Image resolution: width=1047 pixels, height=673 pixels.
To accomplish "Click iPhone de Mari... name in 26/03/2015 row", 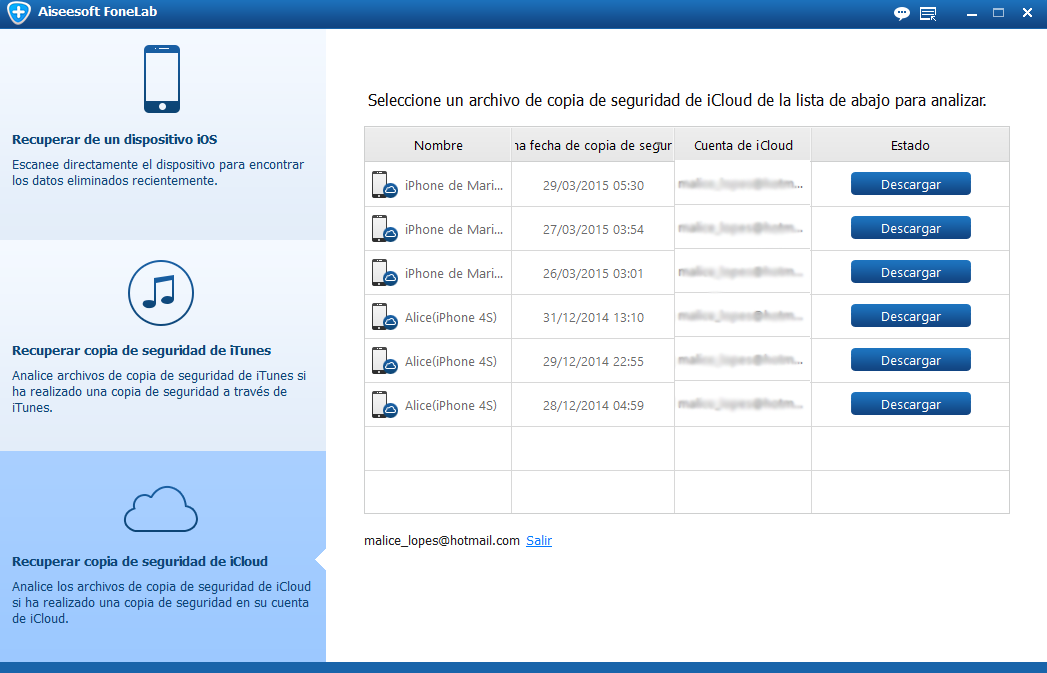I will 454,274.
